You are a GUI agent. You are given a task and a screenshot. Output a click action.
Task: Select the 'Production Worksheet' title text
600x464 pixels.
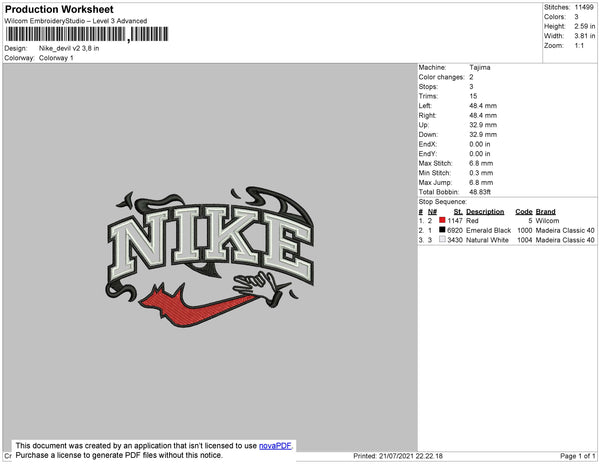[59, 9]
